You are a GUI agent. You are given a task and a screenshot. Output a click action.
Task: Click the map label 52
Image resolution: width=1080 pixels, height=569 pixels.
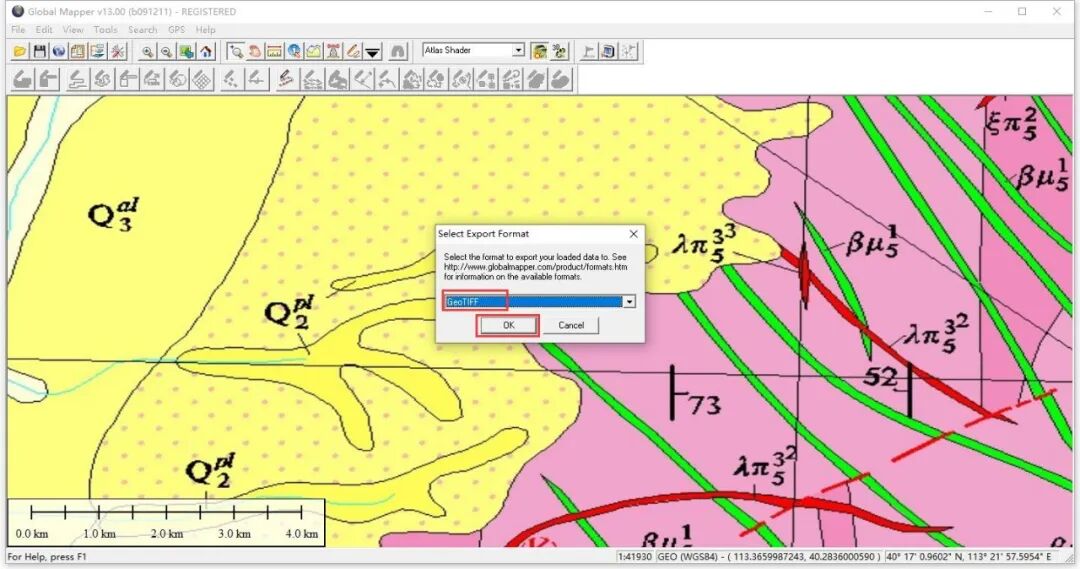(x=880, y=377)
